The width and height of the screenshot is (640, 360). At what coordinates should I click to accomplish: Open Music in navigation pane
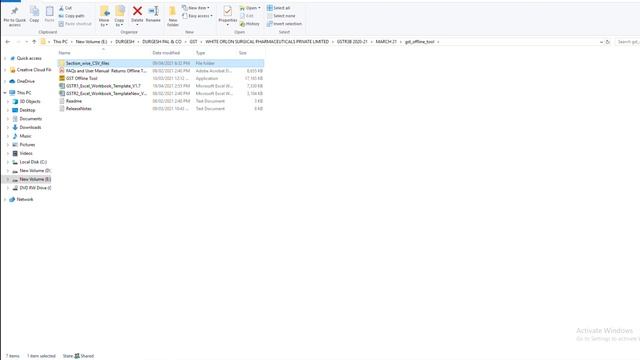coord(25,136)
